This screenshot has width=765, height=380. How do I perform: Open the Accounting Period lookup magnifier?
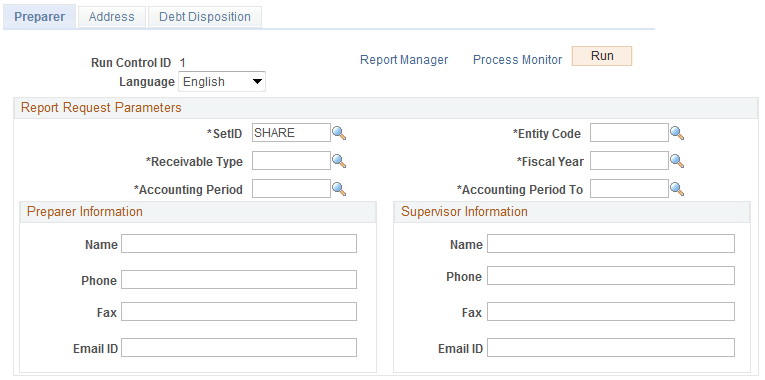tap(339, 189)
